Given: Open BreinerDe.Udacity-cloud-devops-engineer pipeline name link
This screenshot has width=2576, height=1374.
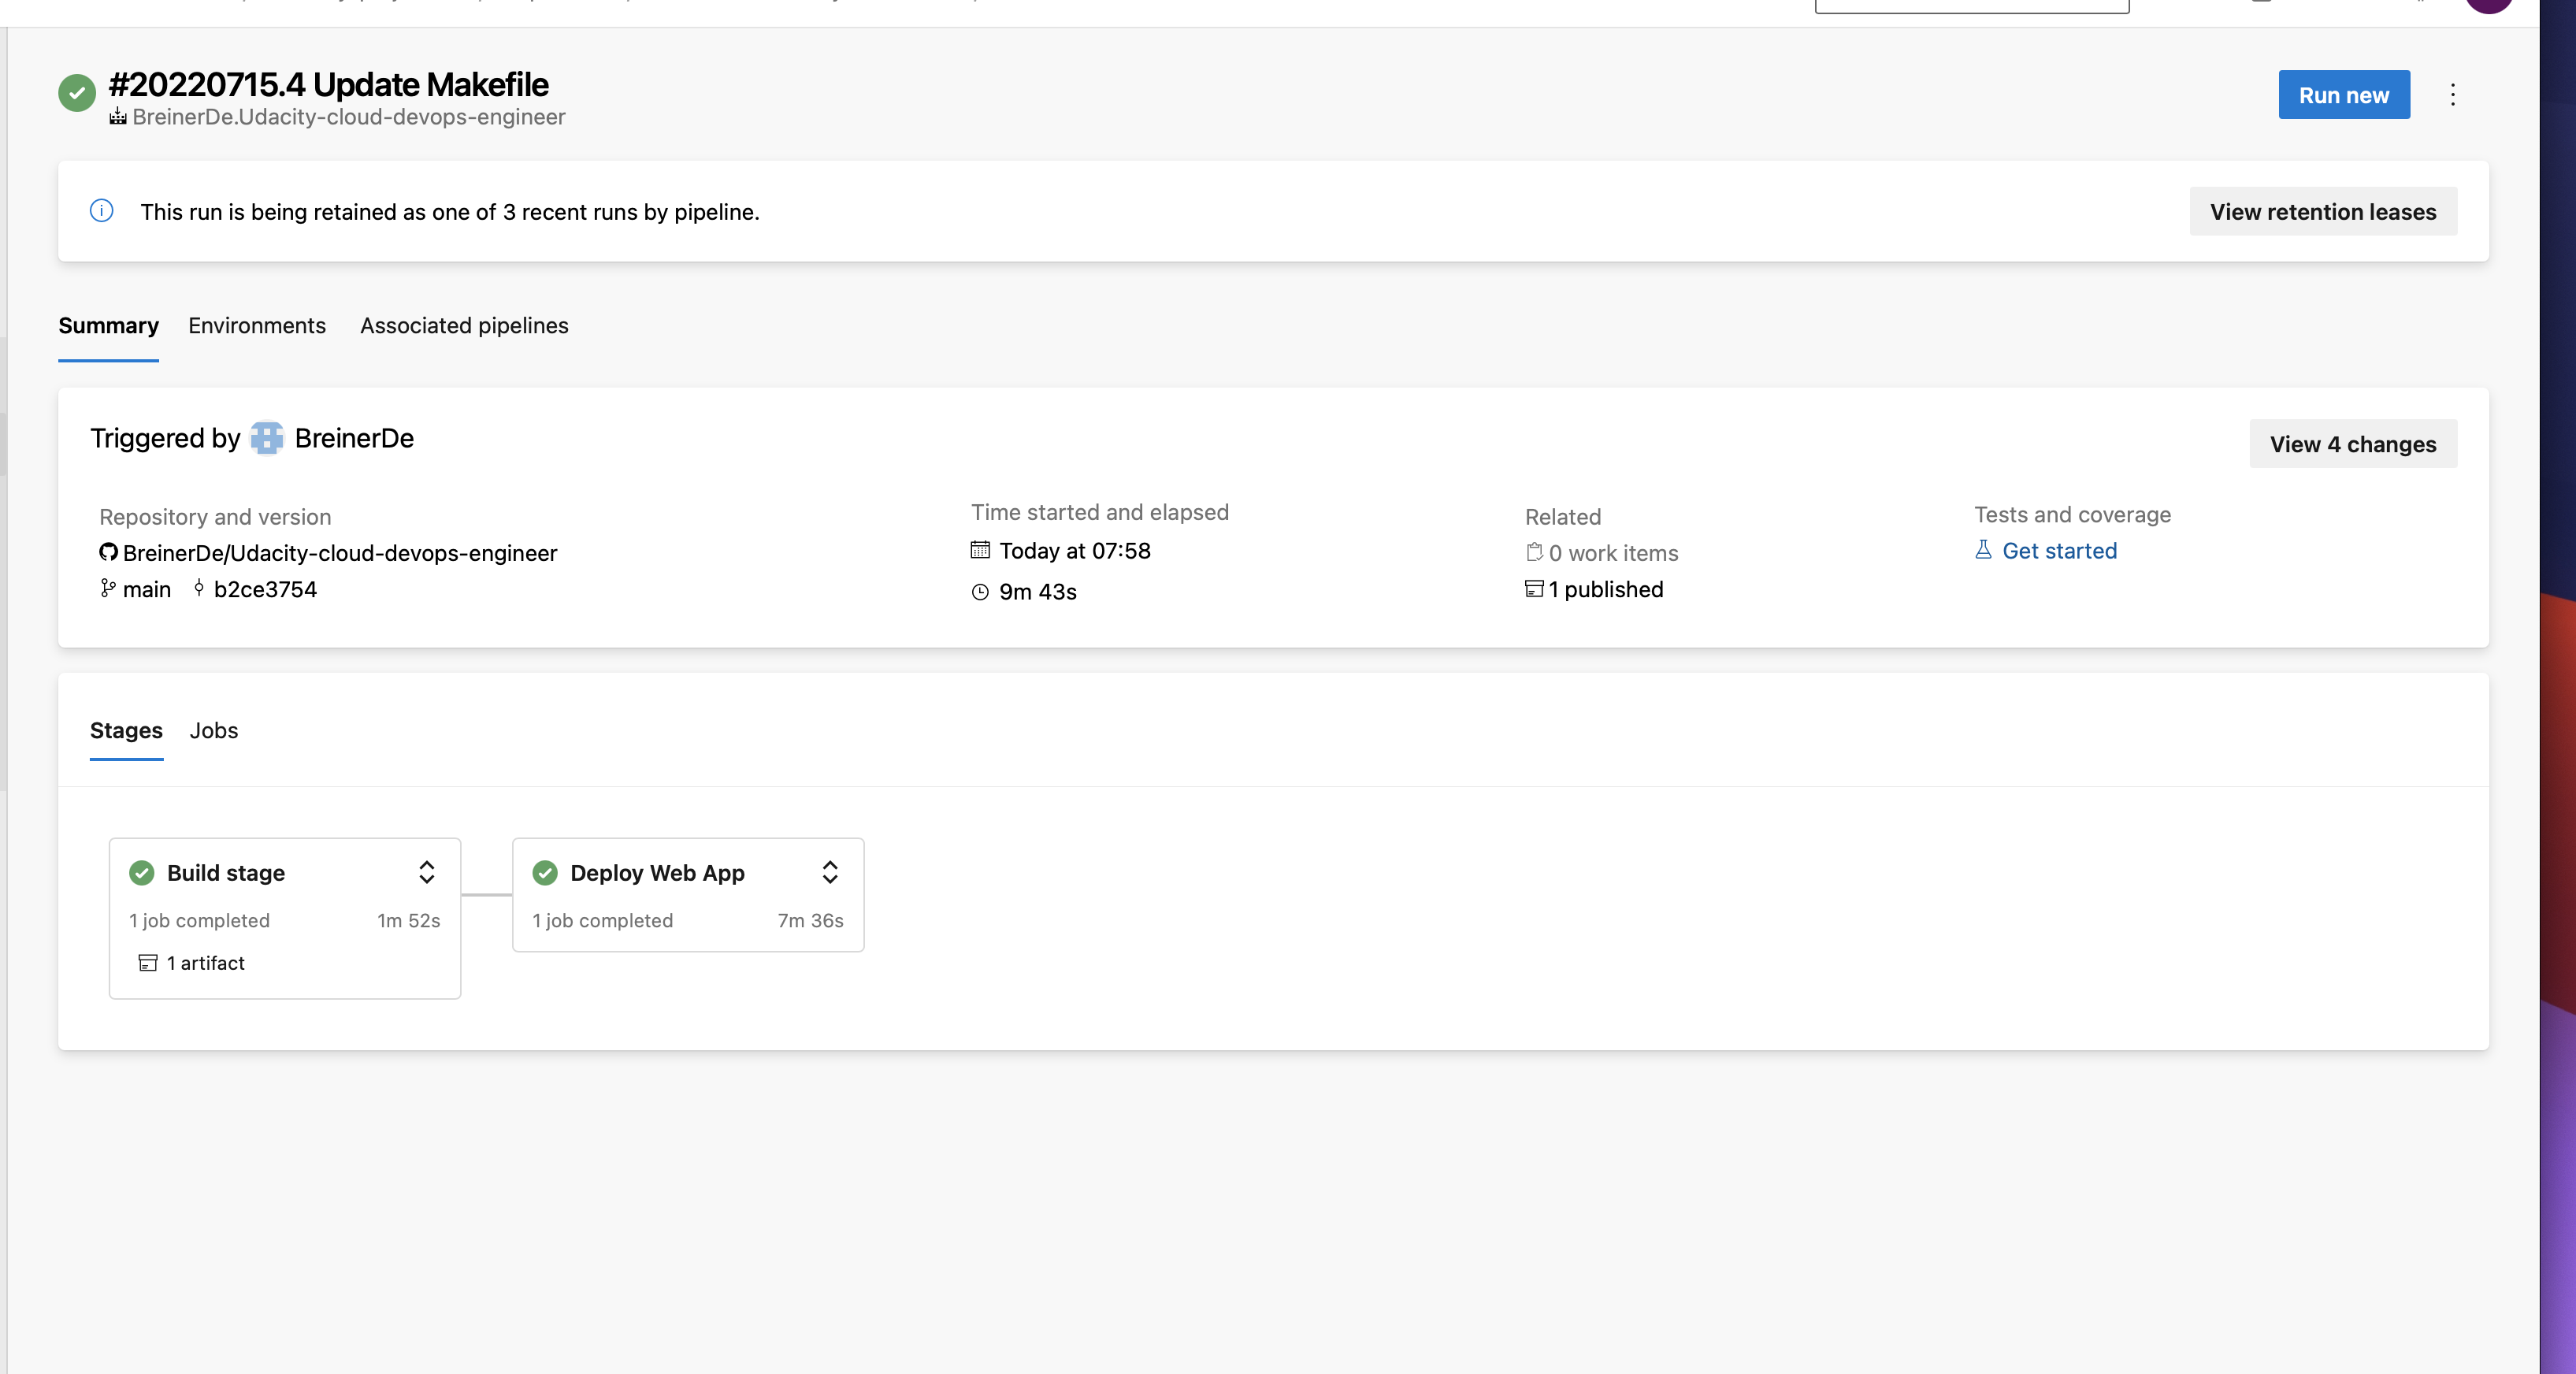Looking at the screenshot, I should click(x=349, y=117).
